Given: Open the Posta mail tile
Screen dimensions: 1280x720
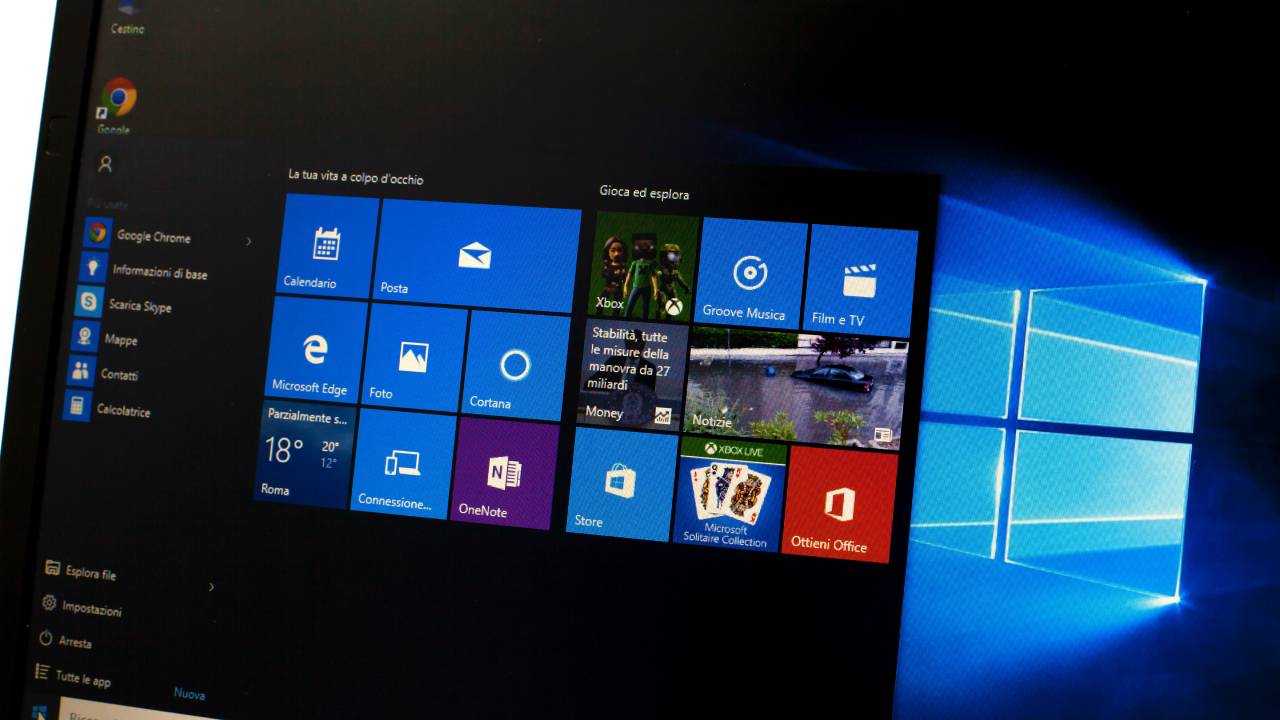Looking at the screenshot, I should pyautogui.click(x=477, y=255).
